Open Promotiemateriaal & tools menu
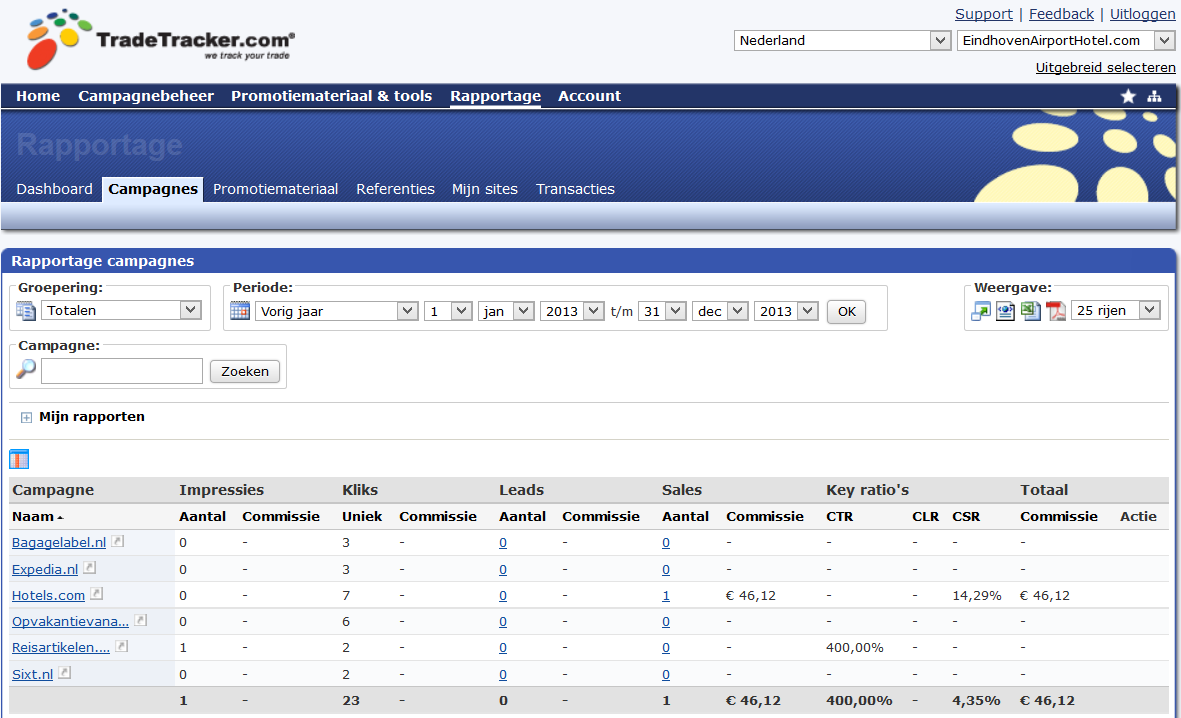Image resolution: width=1181 pixels, height=718 pixels. click(331, 96)
